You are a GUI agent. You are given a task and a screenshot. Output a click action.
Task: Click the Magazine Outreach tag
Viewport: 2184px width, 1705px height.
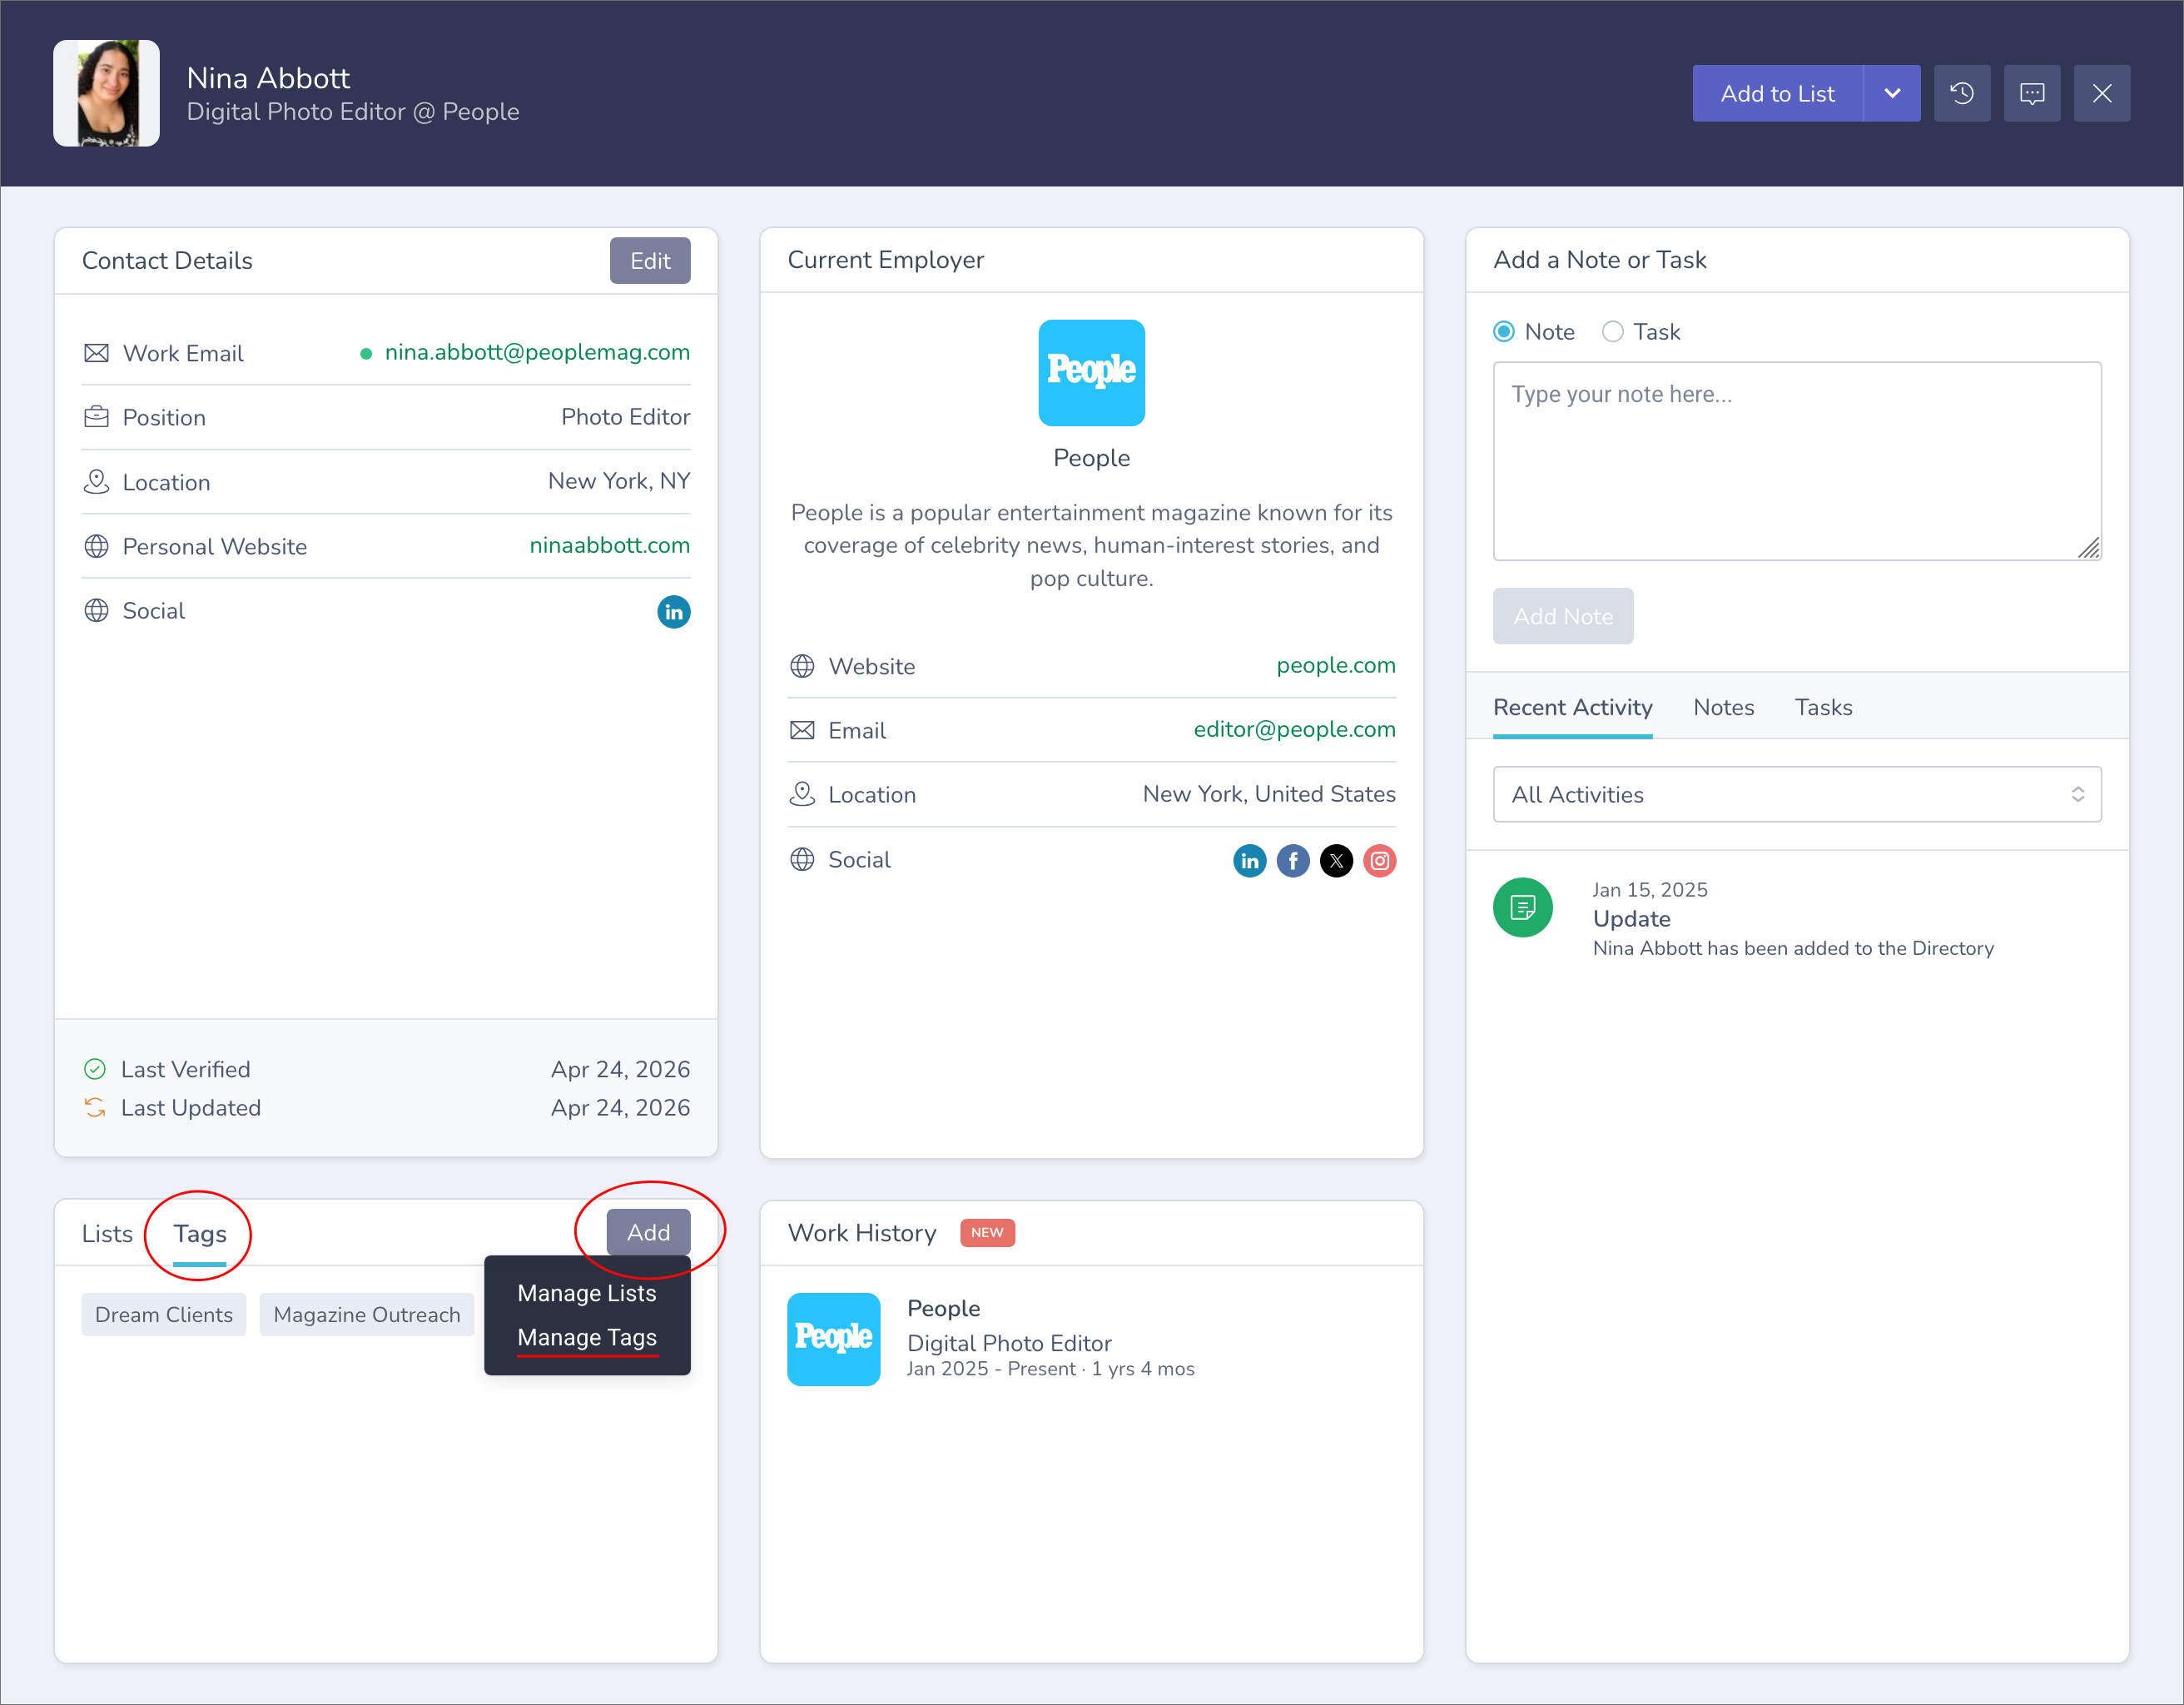[x=367, y=1314]
